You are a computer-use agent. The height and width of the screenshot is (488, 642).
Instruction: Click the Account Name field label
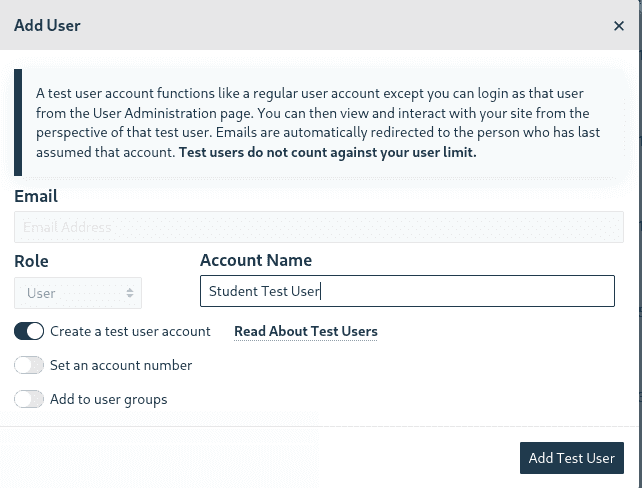tap(256, 260)
